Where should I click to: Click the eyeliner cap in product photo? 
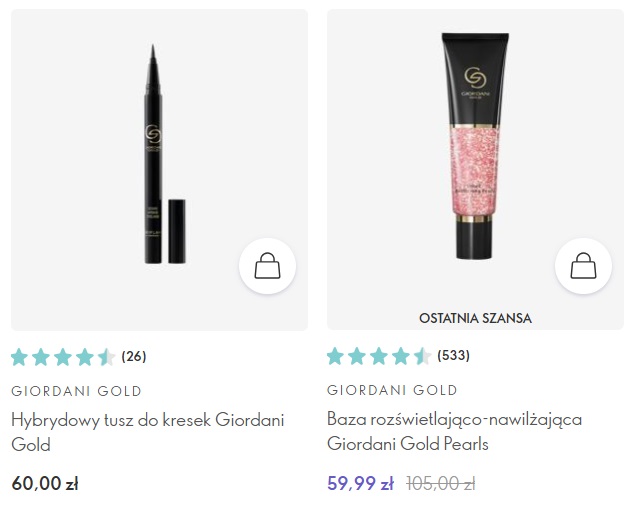point(177,231)
